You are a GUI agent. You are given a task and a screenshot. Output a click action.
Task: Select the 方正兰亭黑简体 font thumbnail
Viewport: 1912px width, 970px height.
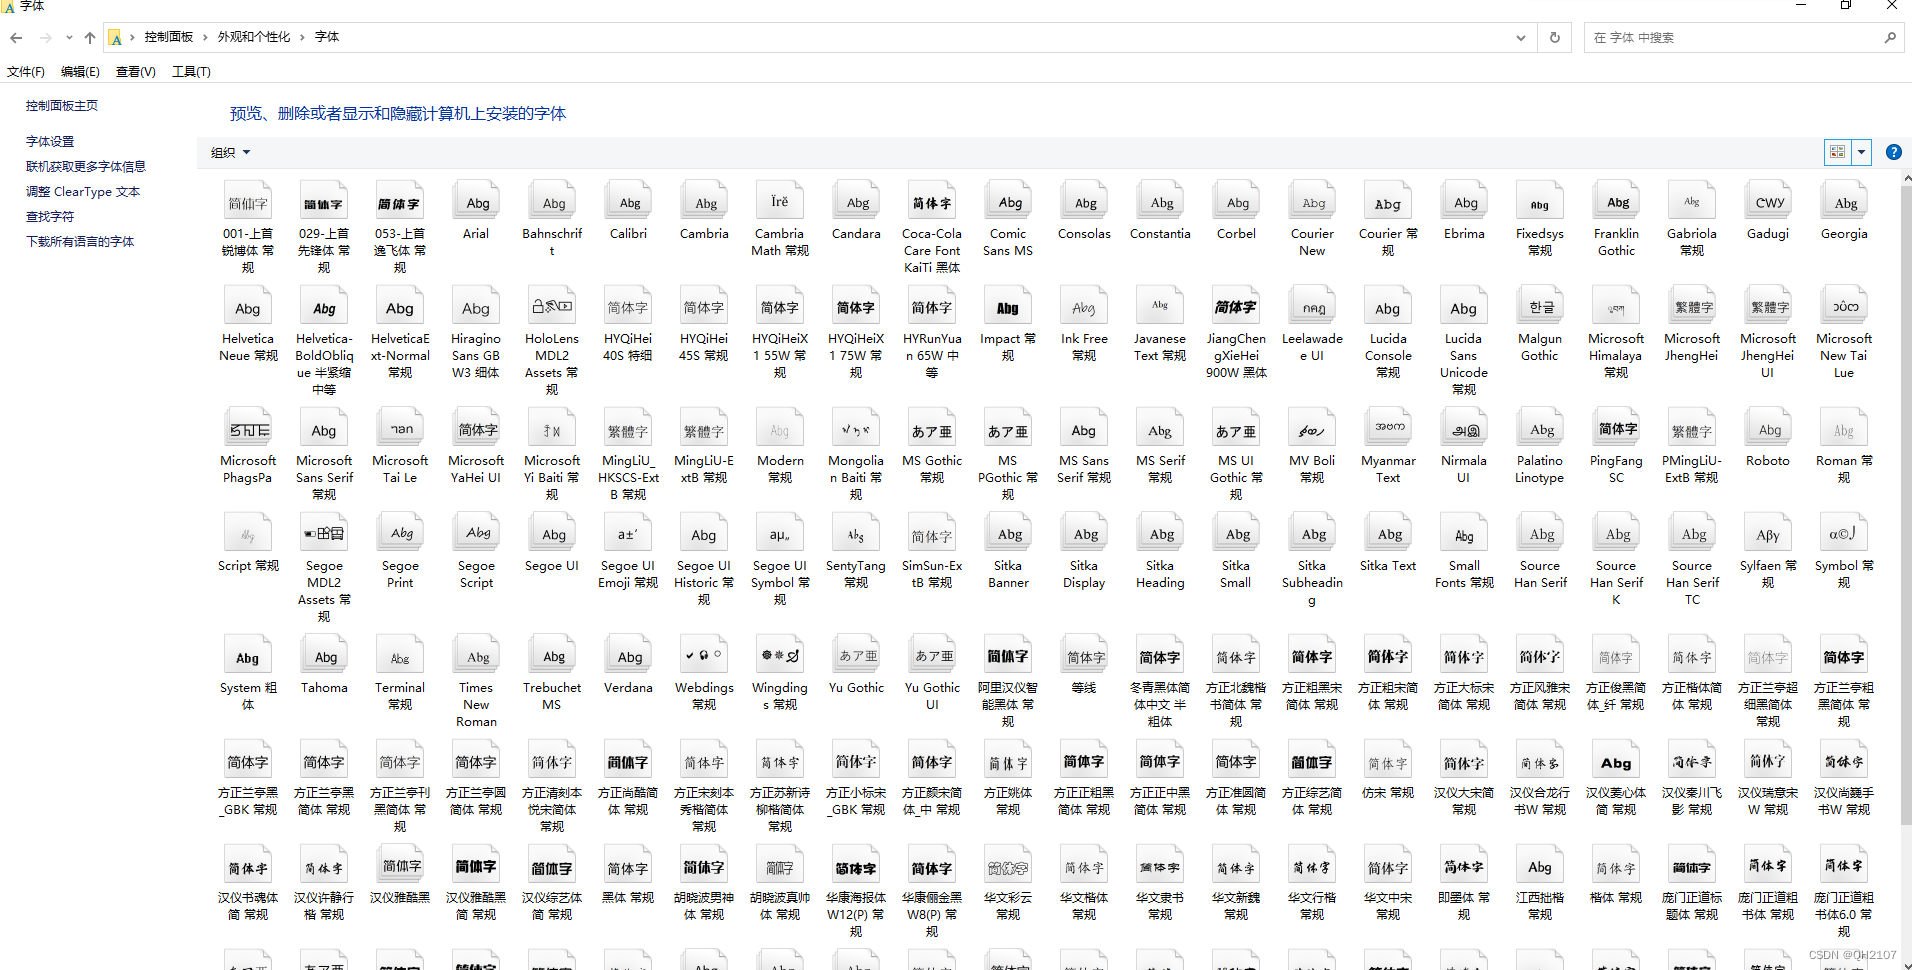pyautogui.click(x=324, y=761)
